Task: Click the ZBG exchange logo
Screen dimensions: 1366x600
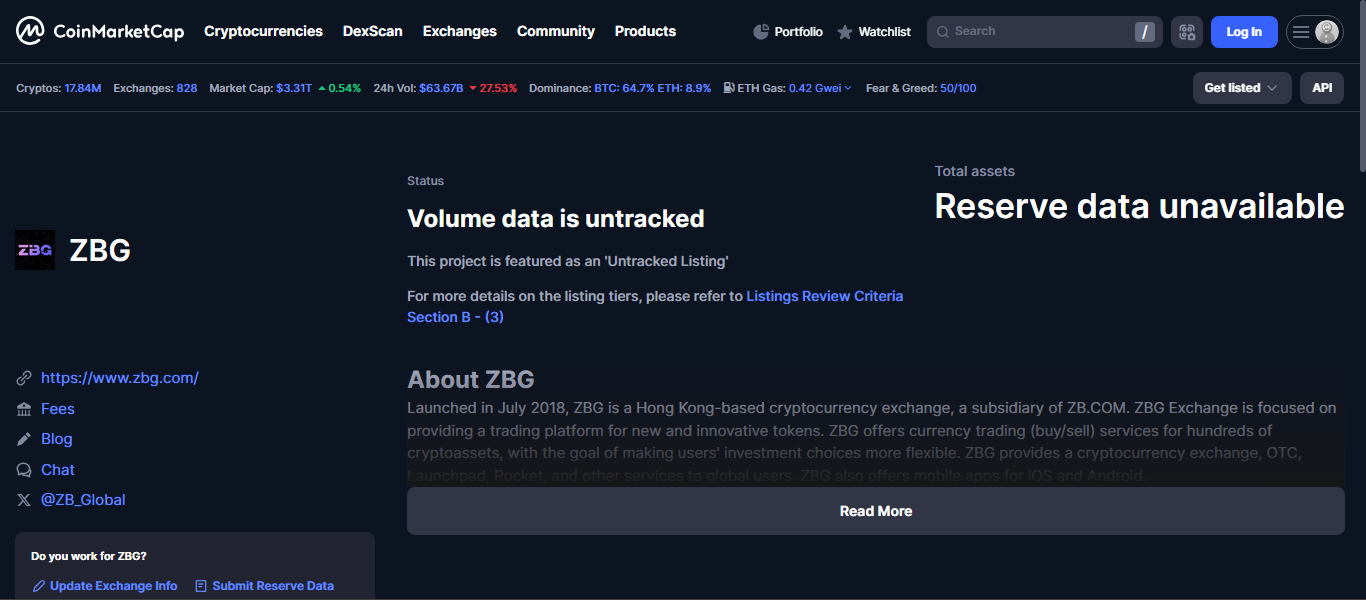Action: (35, 250)
